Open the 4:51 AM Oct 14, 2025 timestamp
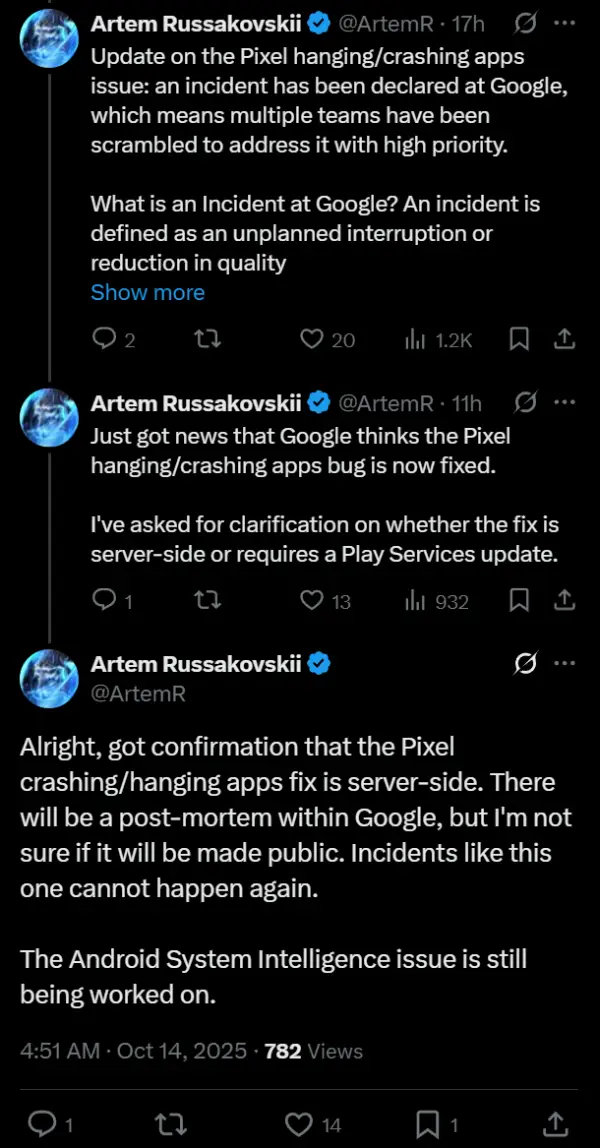The height and width of the screenshot is (1148, 600). point(136,1050)
